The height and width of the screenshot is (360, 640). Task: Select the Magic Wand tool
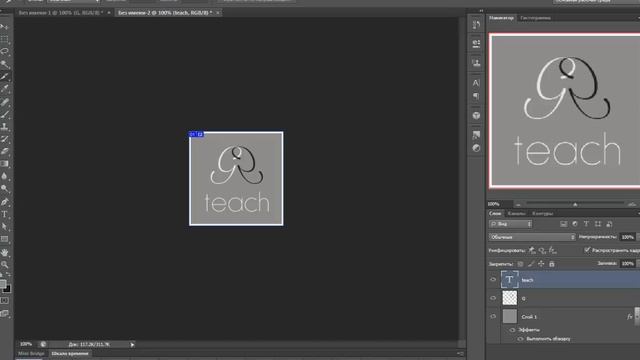point(4,64)
